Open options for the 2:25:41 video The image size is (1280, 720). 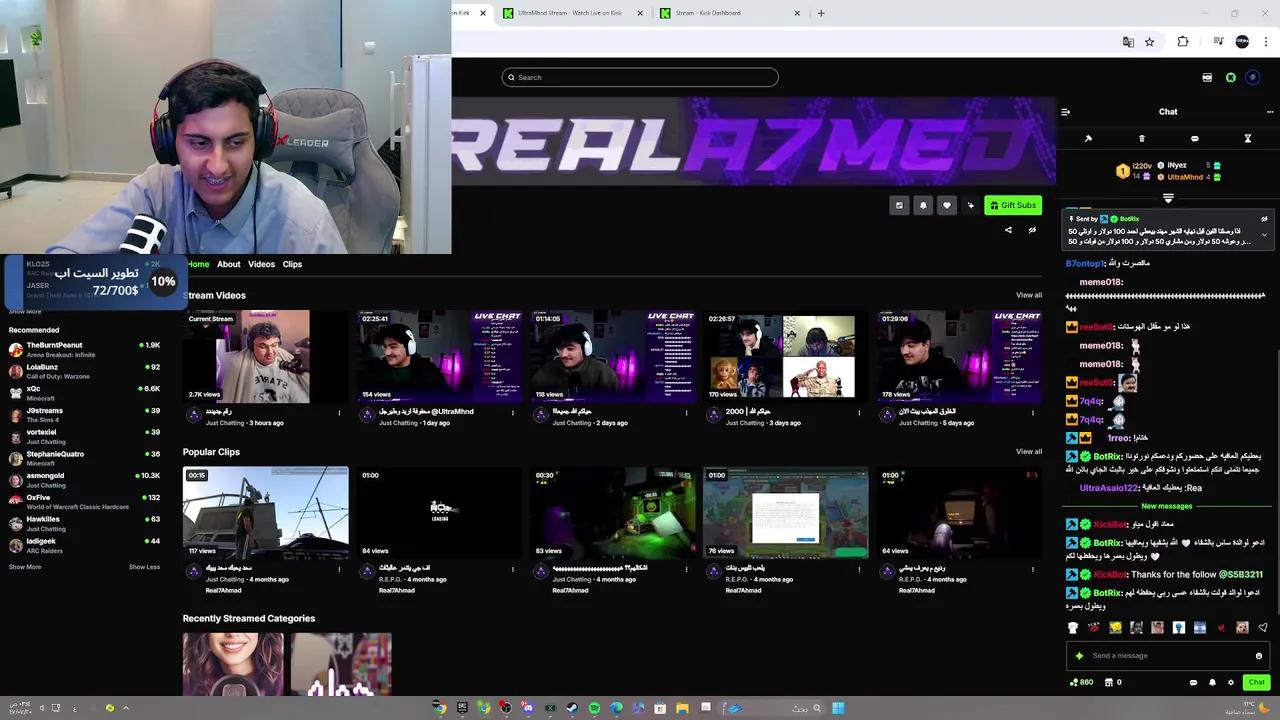point(513,413)
